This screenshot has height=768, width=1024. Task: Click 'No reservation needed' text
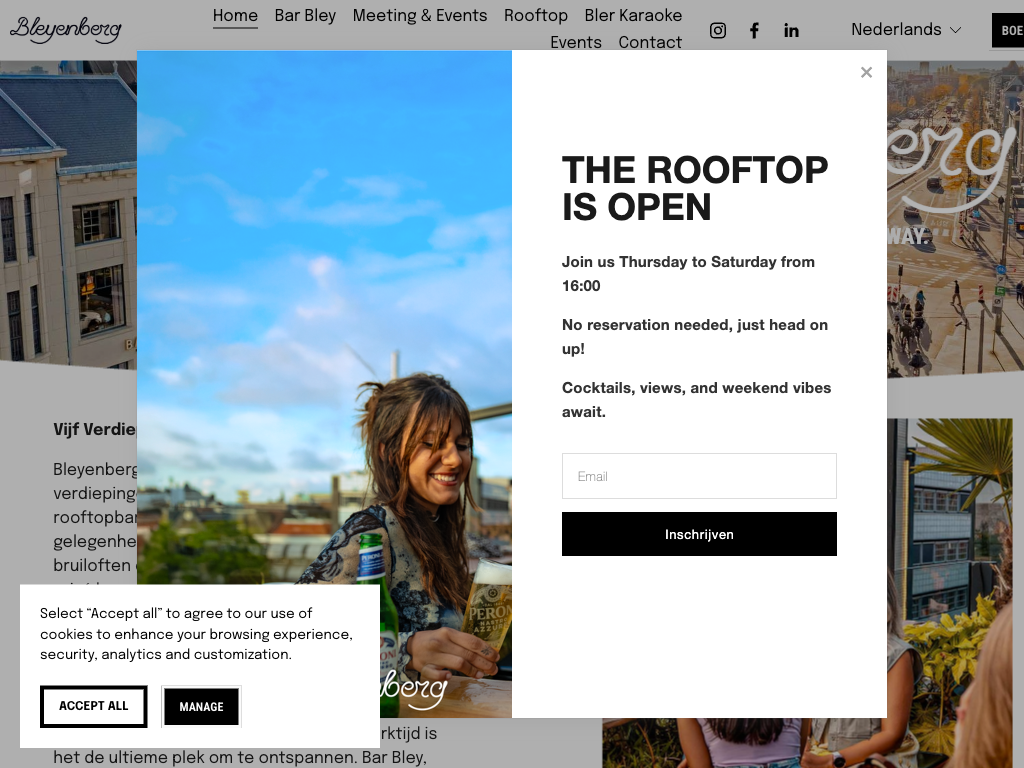(x=695, y=336)
